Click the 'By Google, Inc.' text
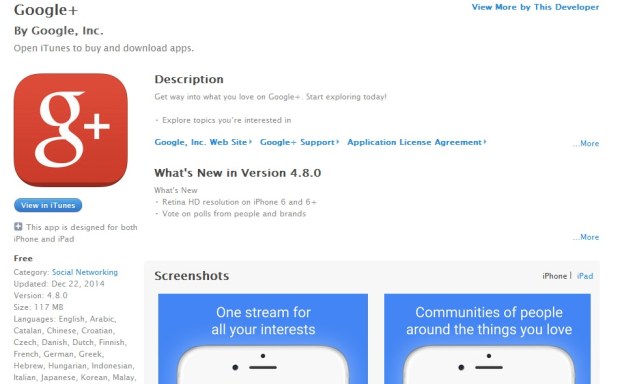 tap(59, 31)
